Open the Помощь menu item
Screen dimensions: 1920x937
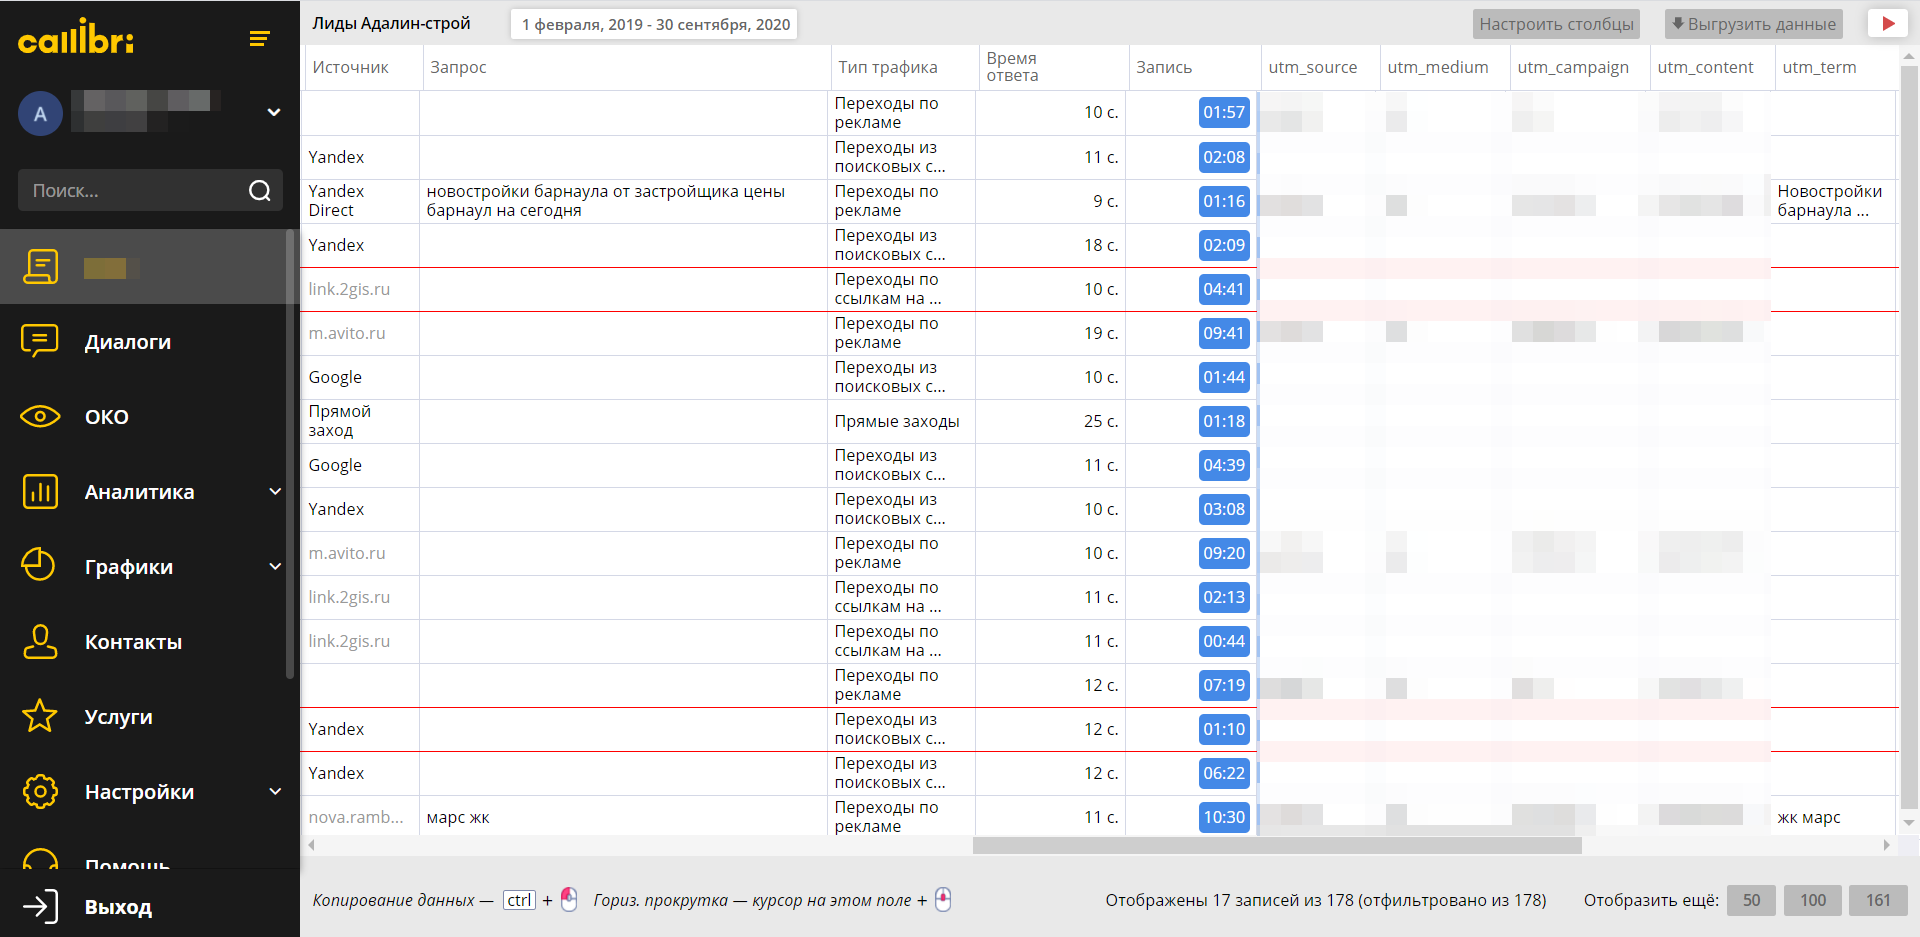[x=127, y=864]
